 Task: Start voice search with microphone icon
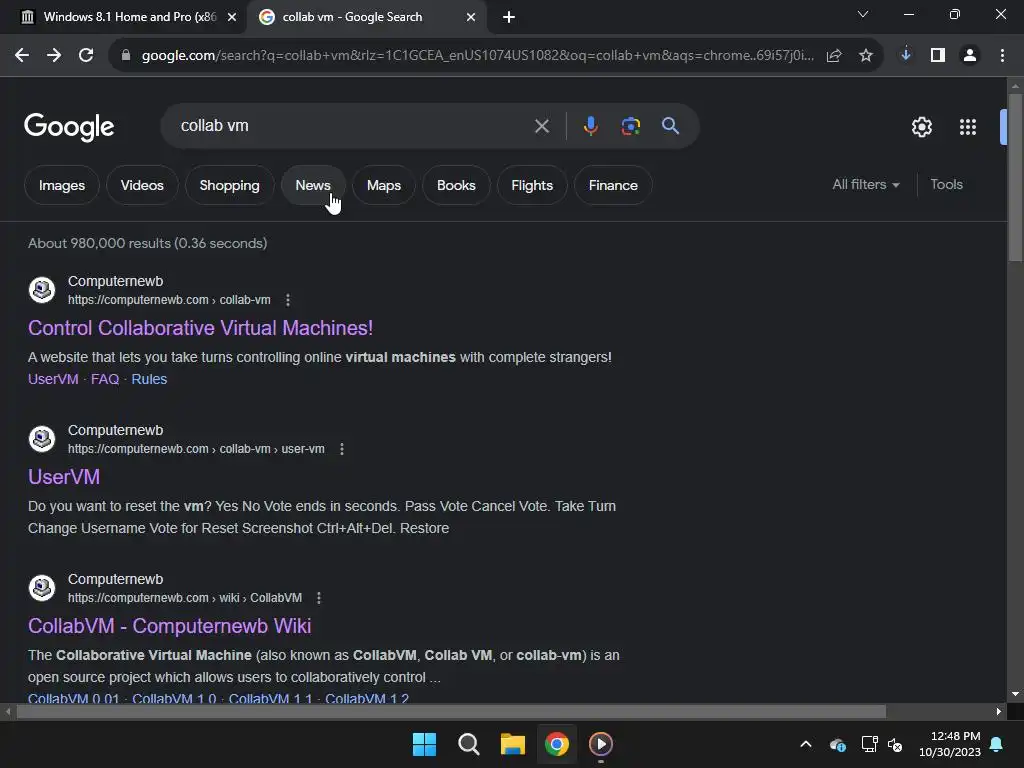point(590,125)
